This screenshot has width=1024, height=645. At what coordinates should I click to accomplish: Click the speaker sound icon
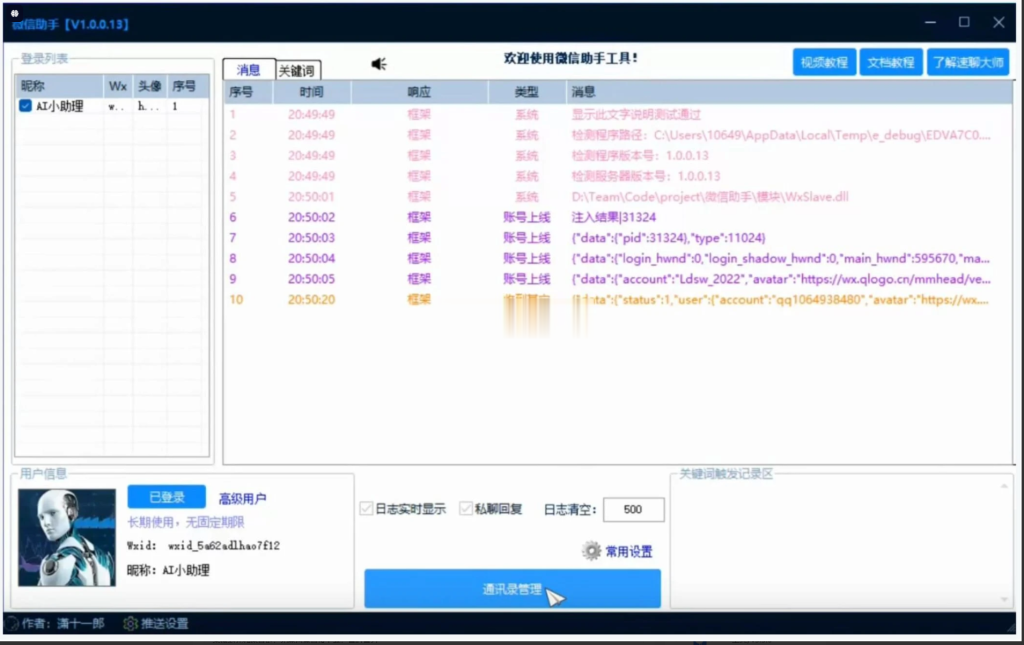(379, 63)
